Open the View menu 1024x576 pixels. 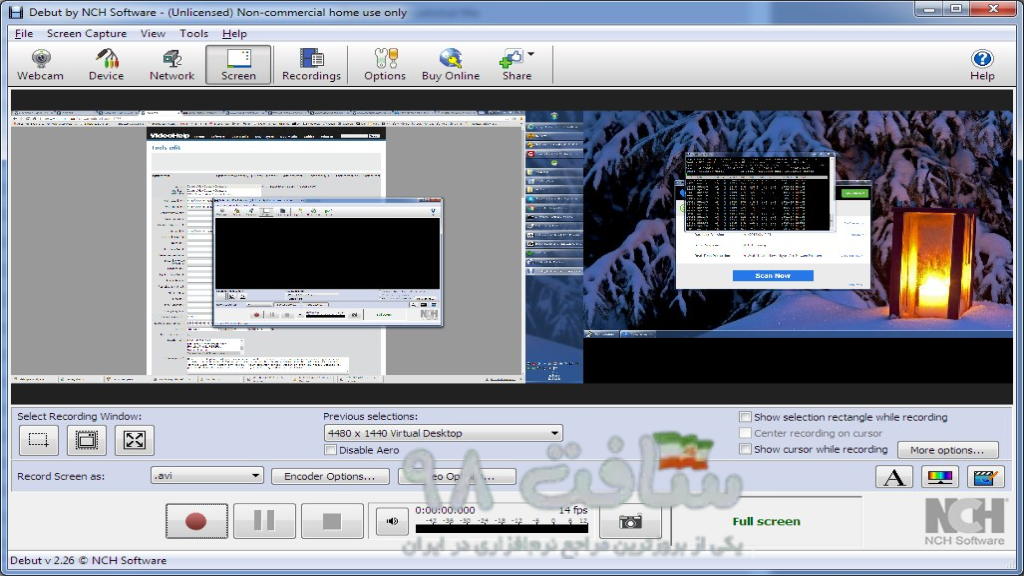coord(153,33)
